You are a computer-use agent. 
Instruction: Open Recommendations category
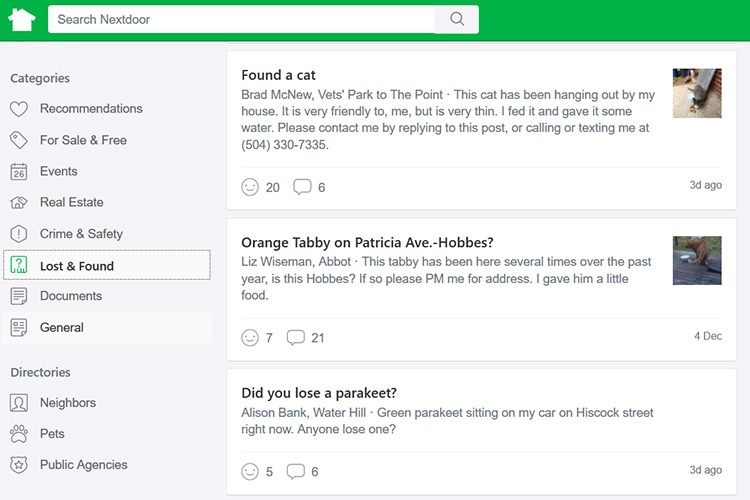(x=91, y=109)
